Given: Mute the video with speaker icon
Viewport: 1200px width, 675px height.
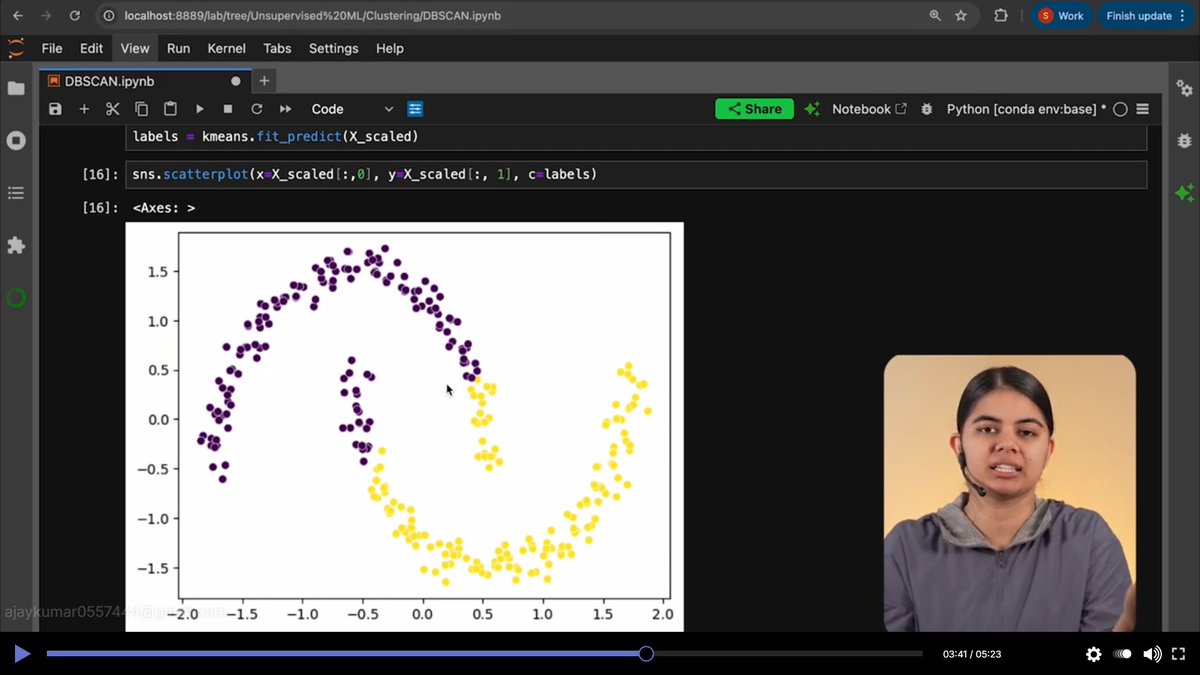Looking at the screenshot, I should pyautogui.click(x=1152, y=654).
